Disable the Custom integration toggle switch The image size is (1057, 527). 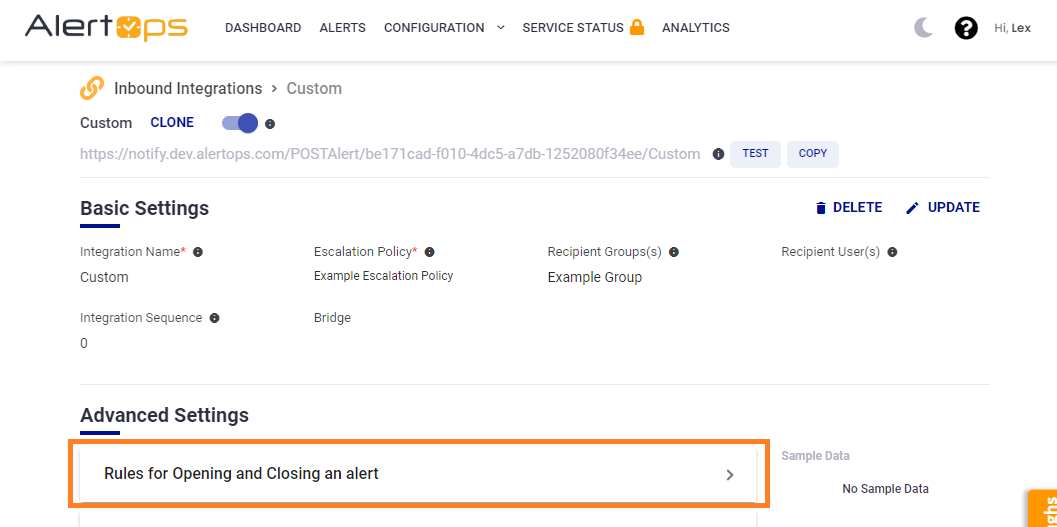click(240, 123)
